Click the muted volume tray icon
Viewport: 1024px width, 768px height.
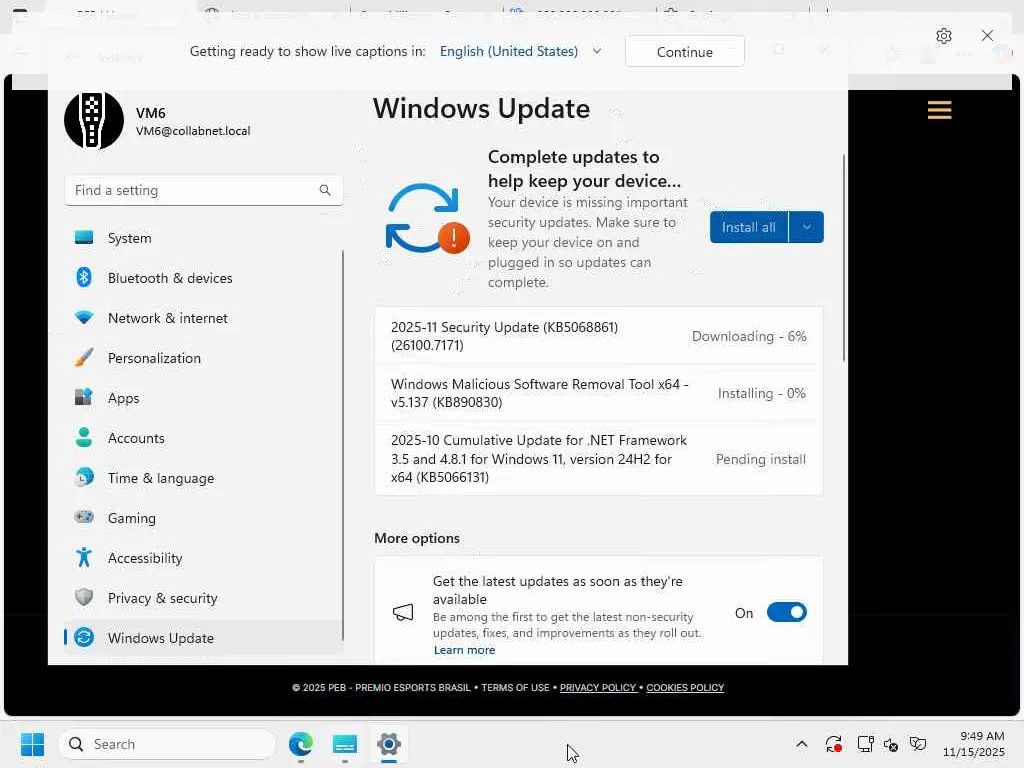[891, 744]
